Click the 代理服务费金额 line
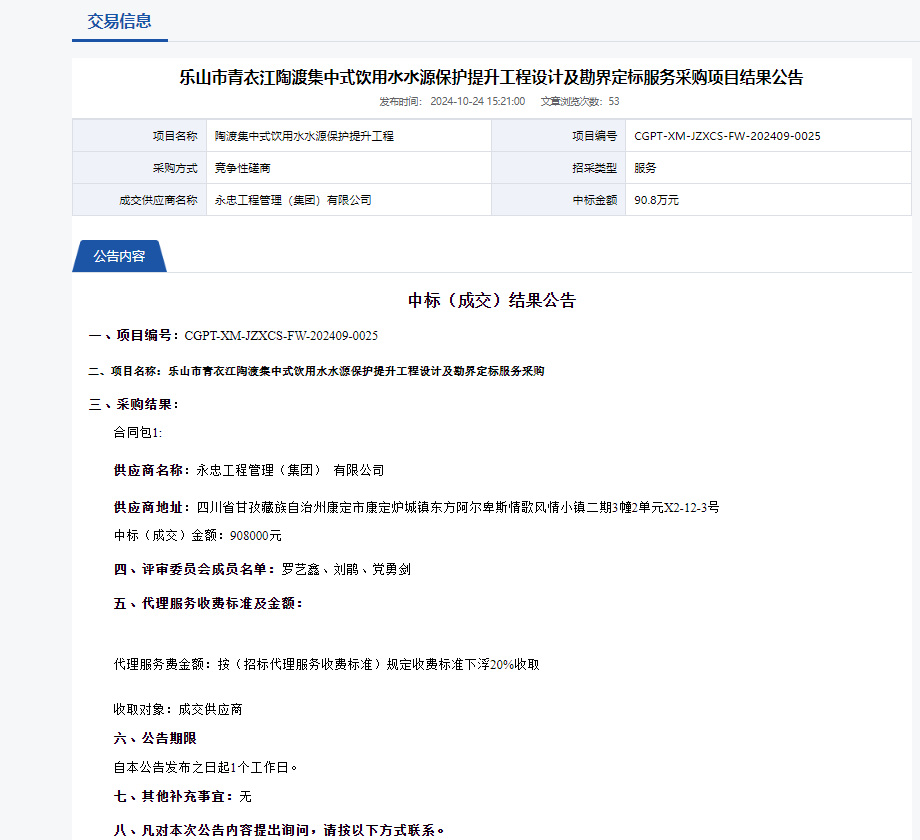The image size is (920, 840). (x=327, y=664)
